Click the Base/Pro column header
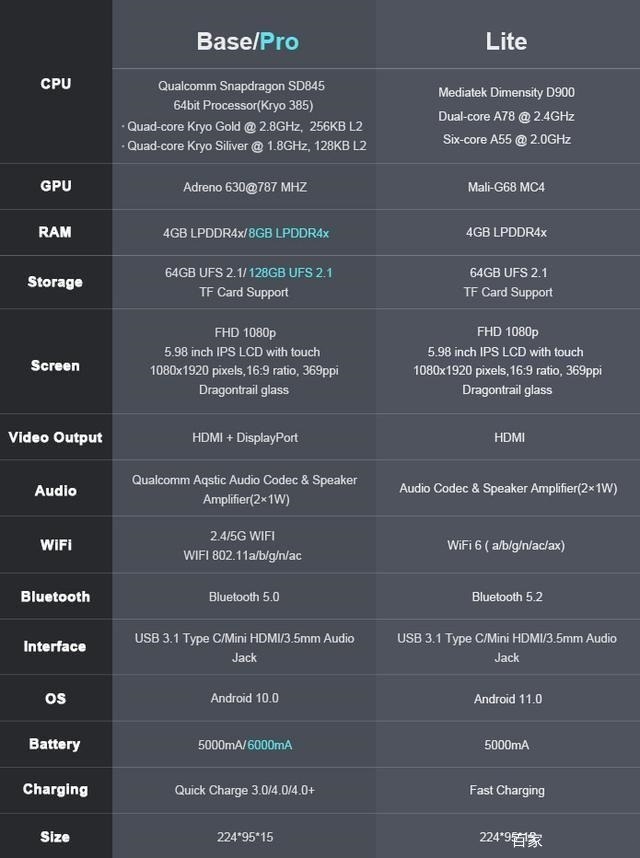 point(247,41)
